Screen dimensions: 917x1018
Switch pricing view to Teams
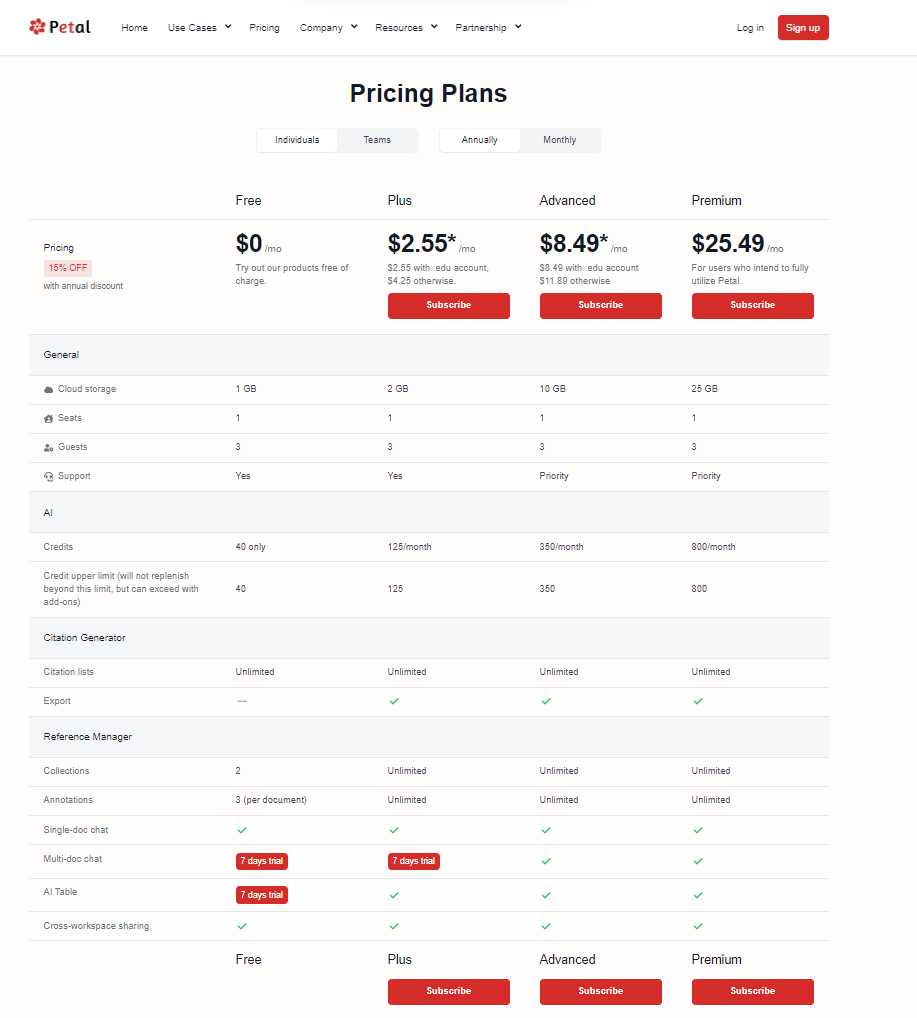coord(378,140)
